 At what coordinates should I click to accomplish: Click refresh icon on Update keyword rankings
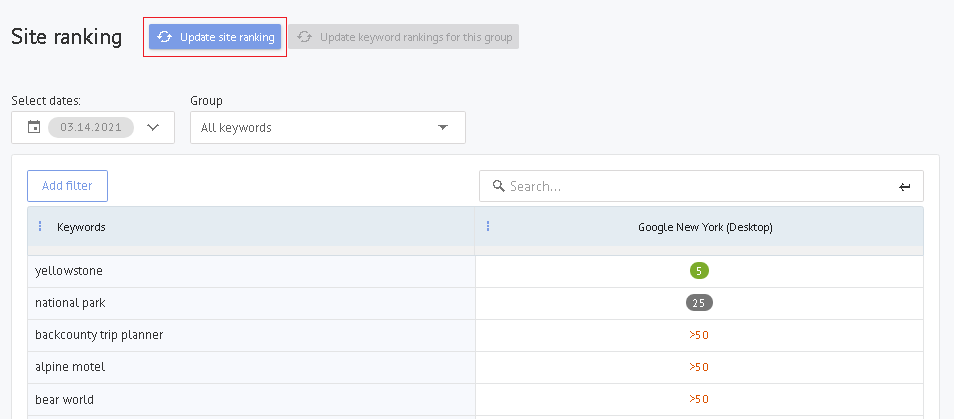click(x=305, y=37)
